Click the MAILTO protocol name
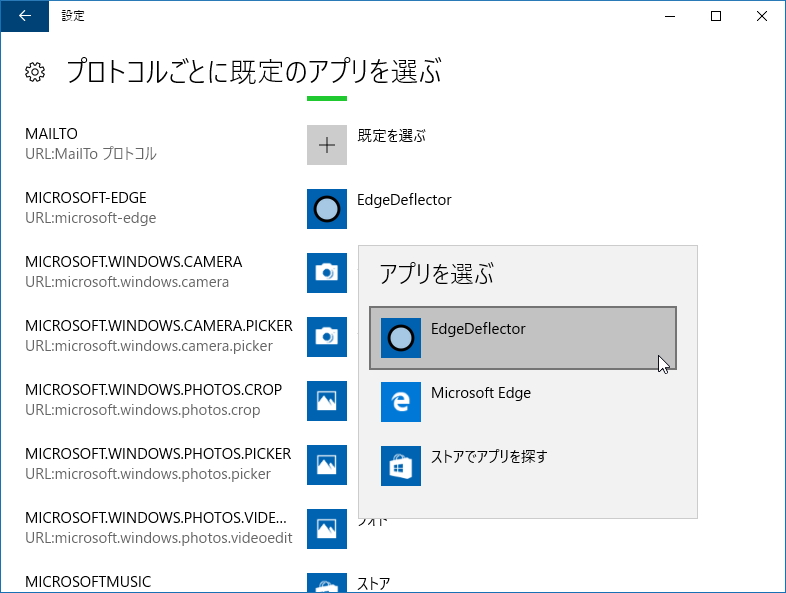Viewport: 786px width, 593px height. (x=51, y=134)
